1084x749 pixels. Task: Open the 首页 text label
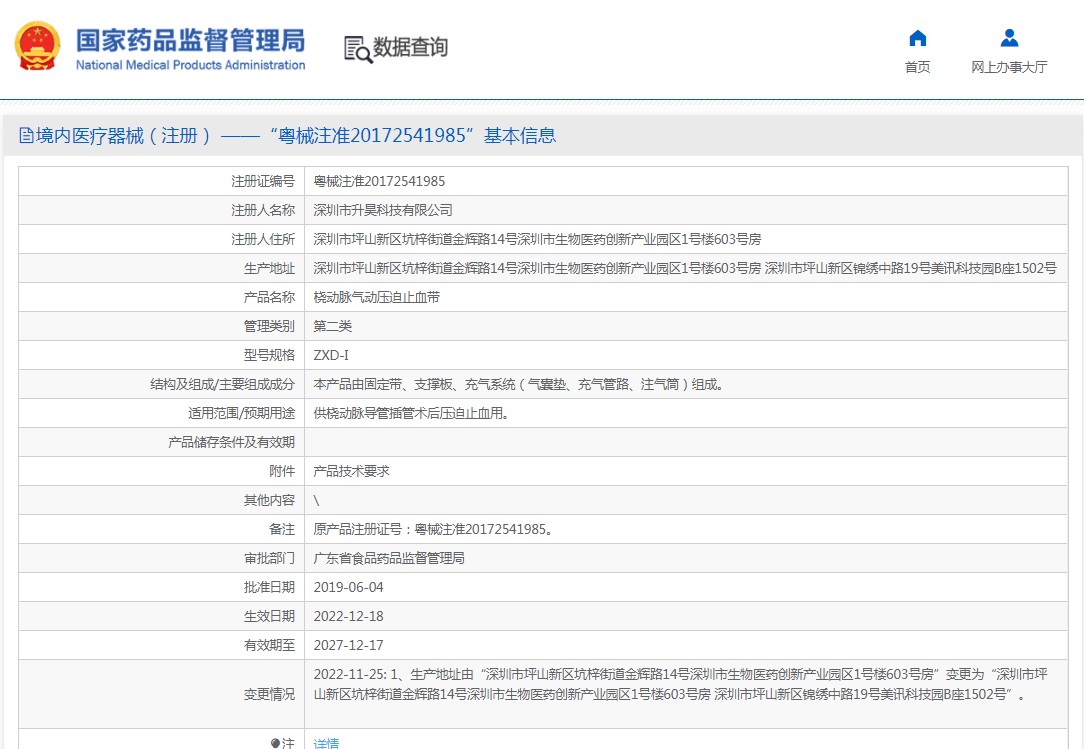(917, 67)
